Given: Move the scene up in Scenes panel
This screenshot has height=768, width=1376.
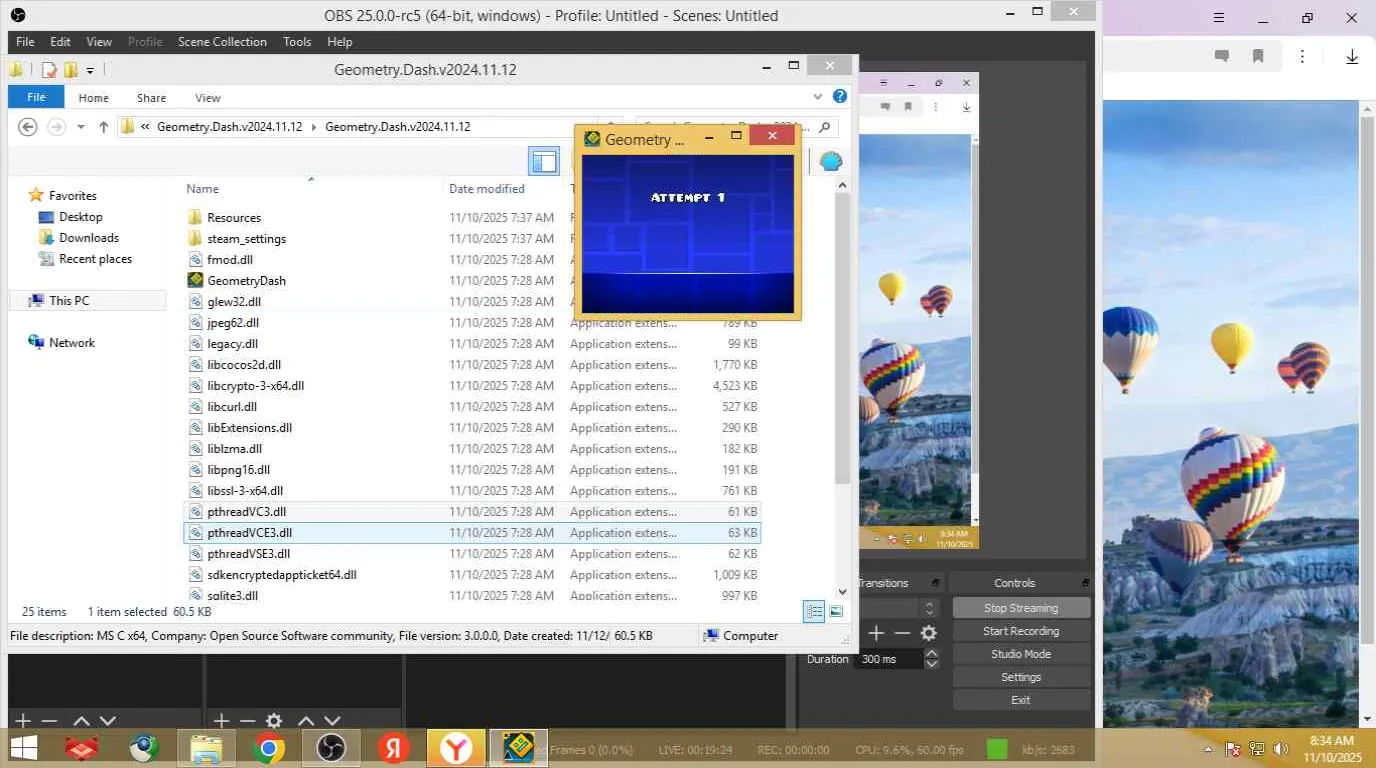Looking at the screenshot, I should 82,721.
